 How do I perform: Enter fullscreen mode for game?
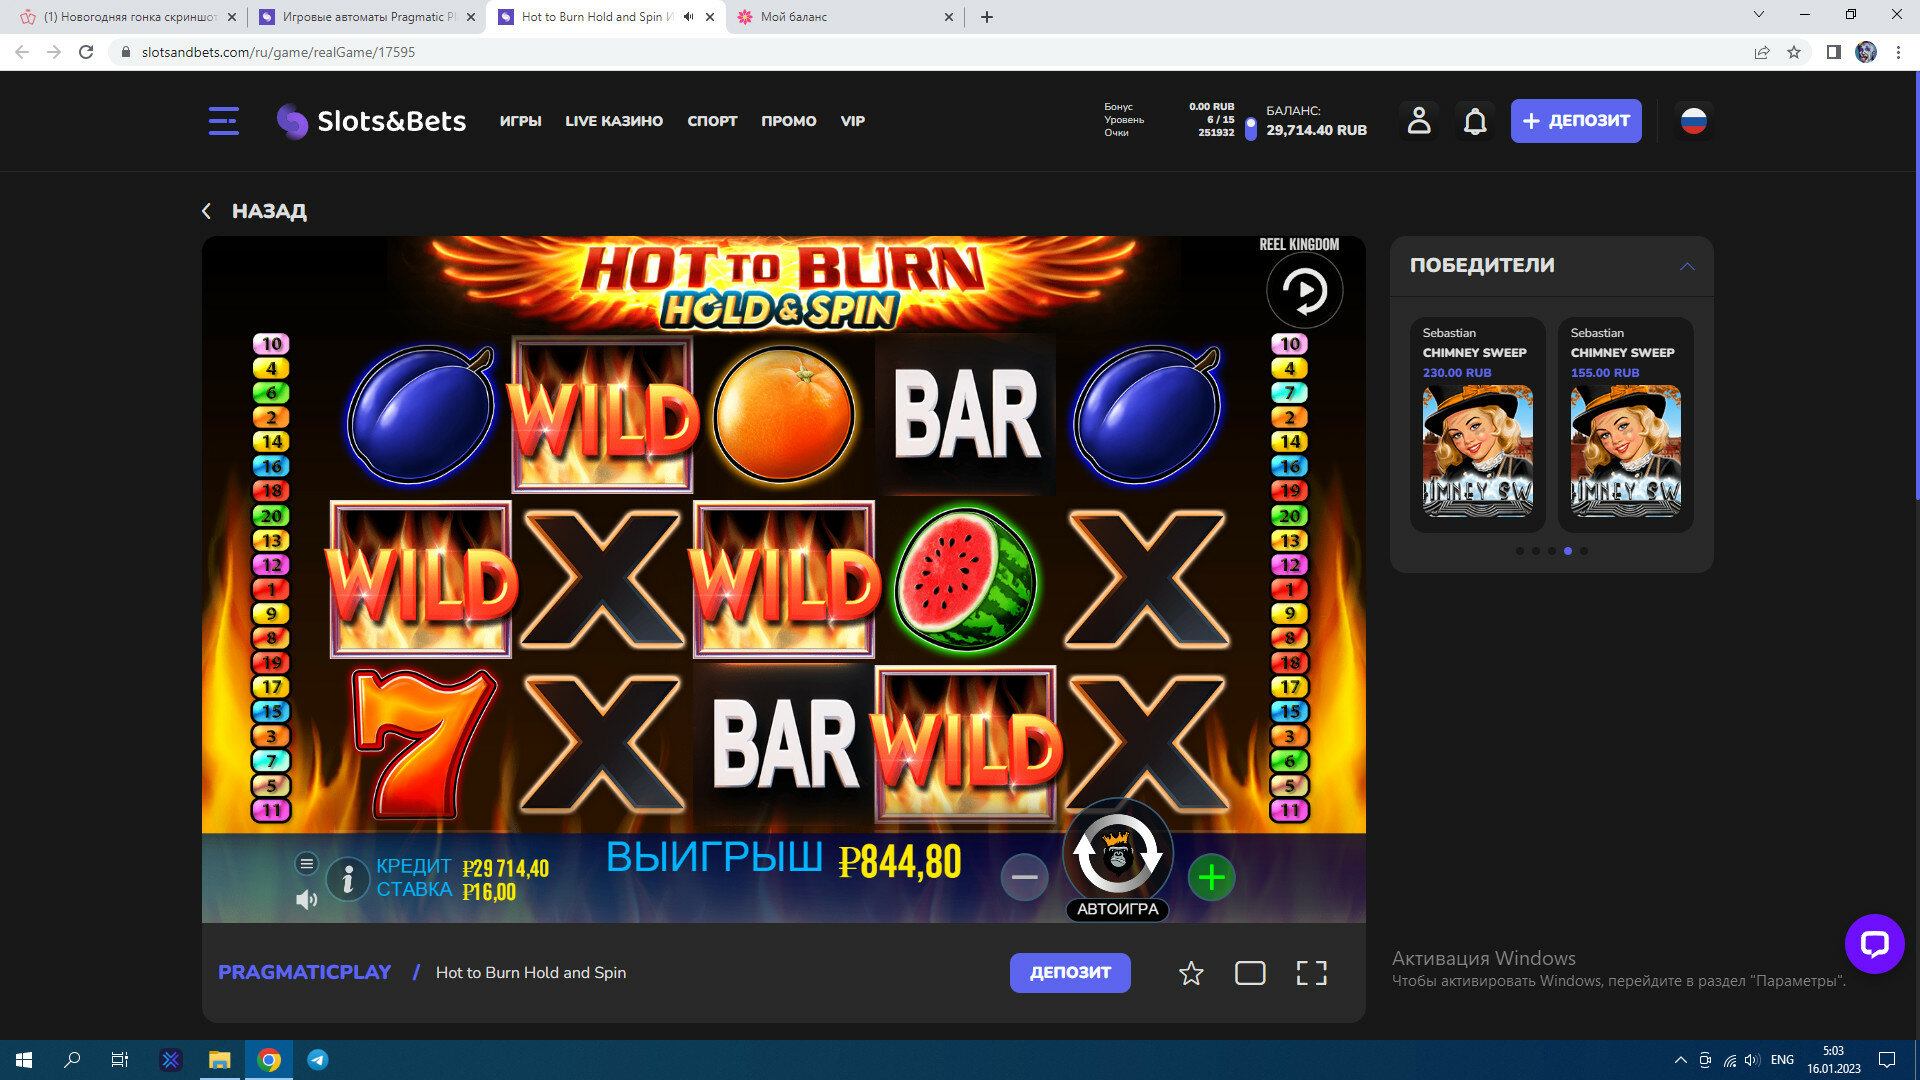click(x=1311, y=973)
